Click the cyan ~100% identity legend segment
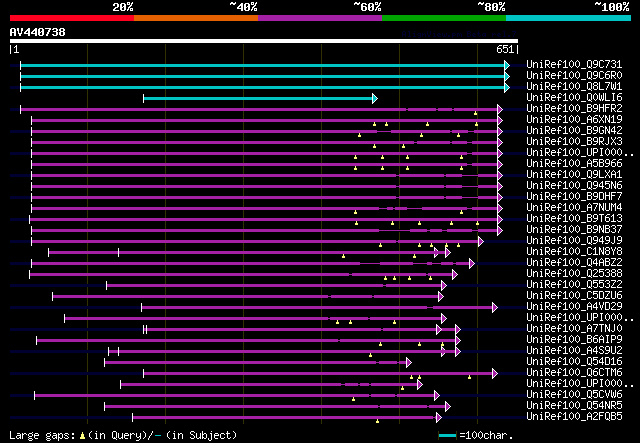The height and width of the screenshot is (443, 640). 569,18
